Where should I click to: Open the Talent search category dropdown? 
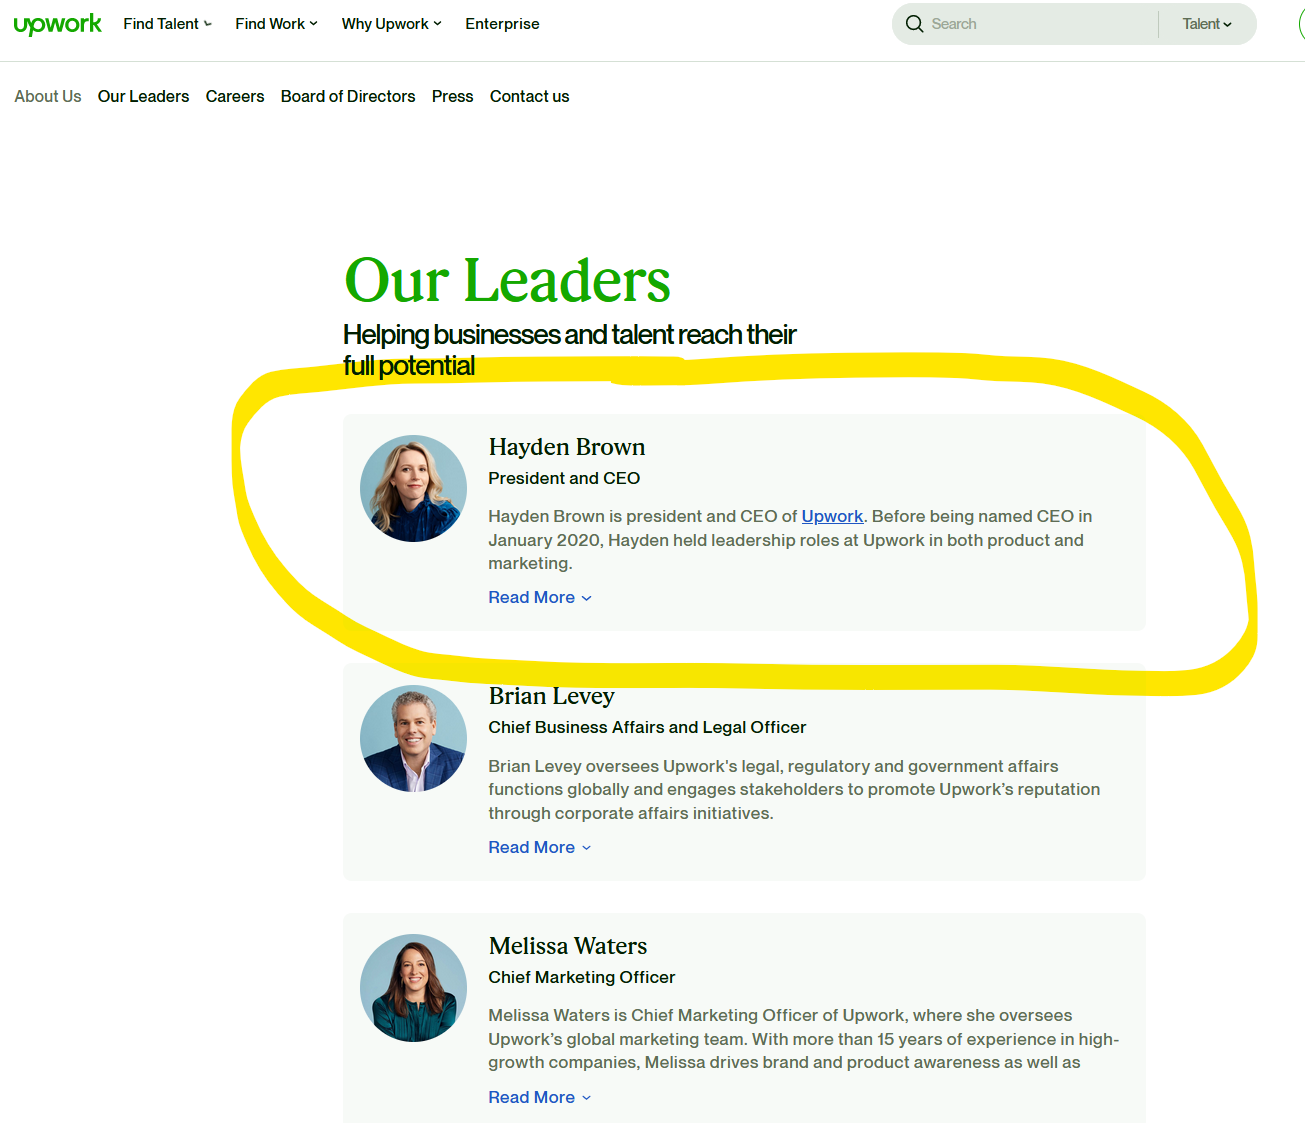click(x=1207, y=24)
